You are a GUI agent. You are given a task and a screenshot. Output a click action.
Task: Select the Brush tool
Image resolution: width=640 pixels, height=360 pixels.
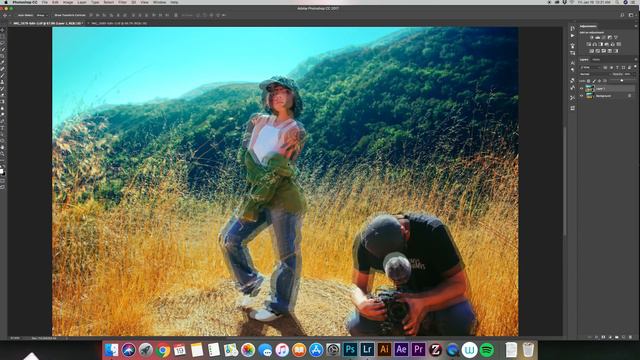pyautogui.click(x=2, y=76)
